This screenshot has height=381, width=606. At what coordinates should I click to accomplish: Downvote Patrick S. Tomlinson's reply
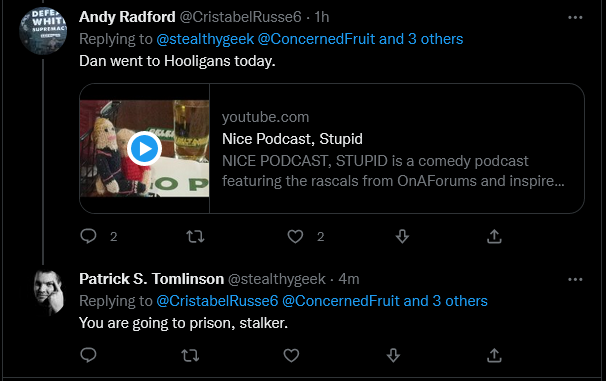(x=393, y=355)
